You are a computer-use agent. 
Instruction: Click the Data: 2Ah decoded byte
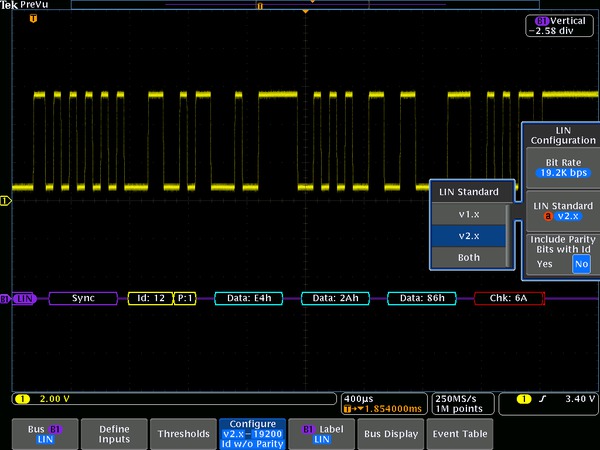[336, 298]
